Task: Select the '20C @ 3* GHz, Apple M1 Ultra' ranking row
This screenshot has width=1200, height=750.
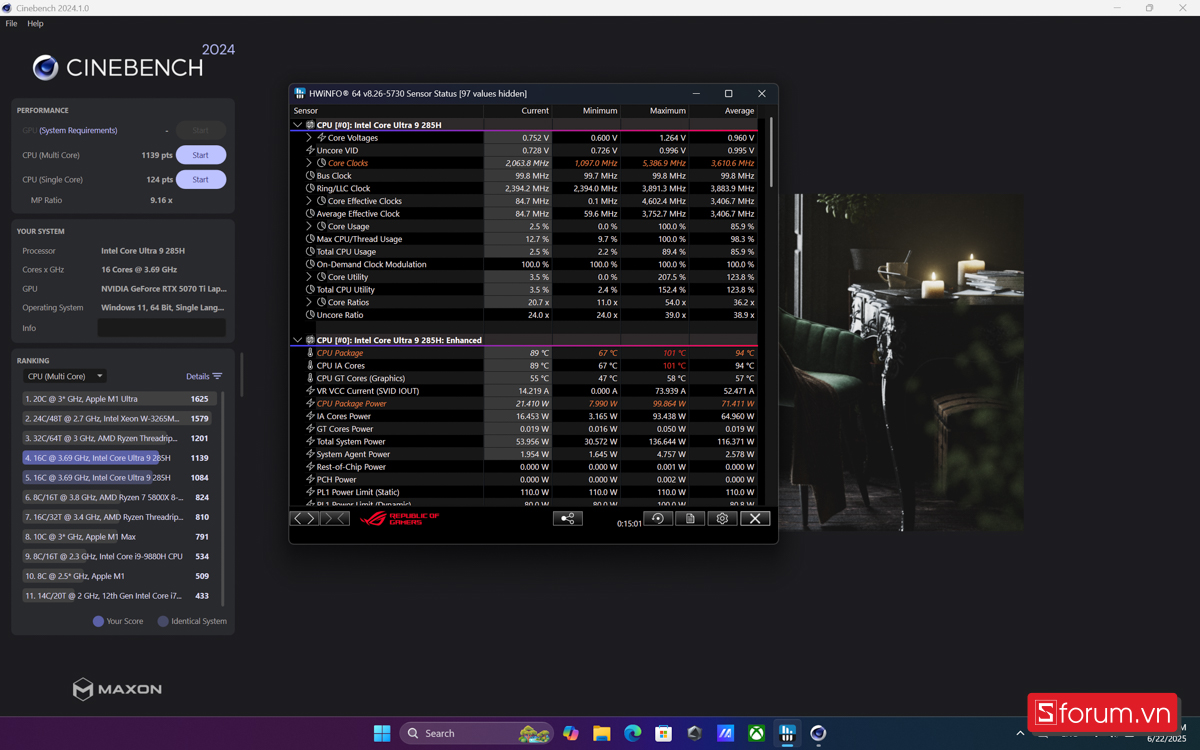Action: pyautogui.click(x=119, y=399)
